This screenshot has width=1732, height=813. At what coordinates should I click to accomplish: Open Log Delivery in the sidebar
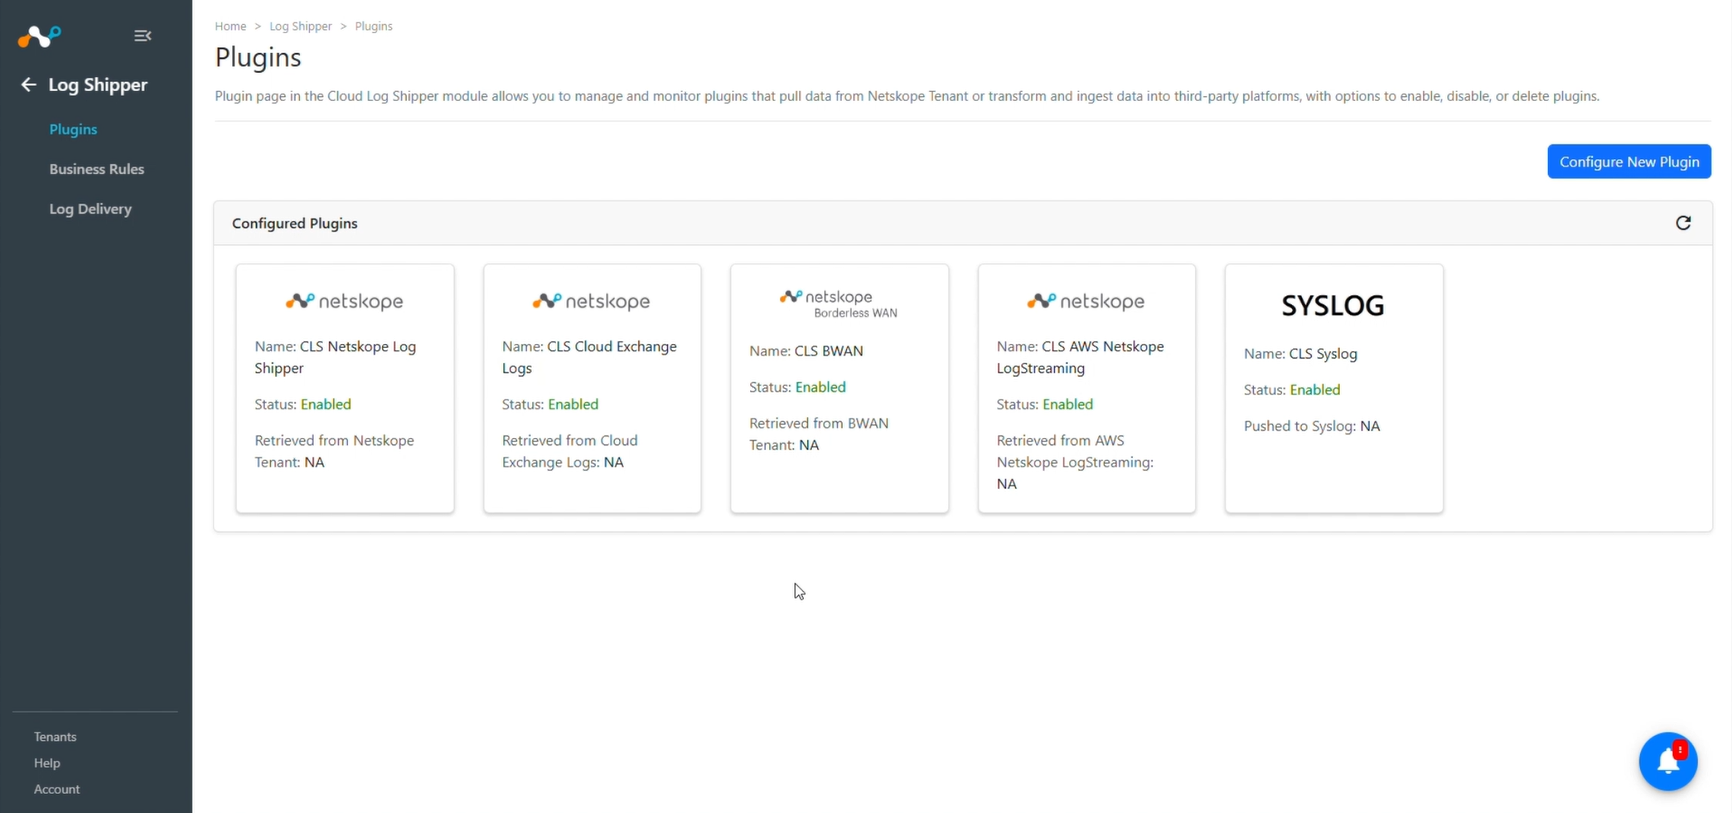[x=90, y=209]
